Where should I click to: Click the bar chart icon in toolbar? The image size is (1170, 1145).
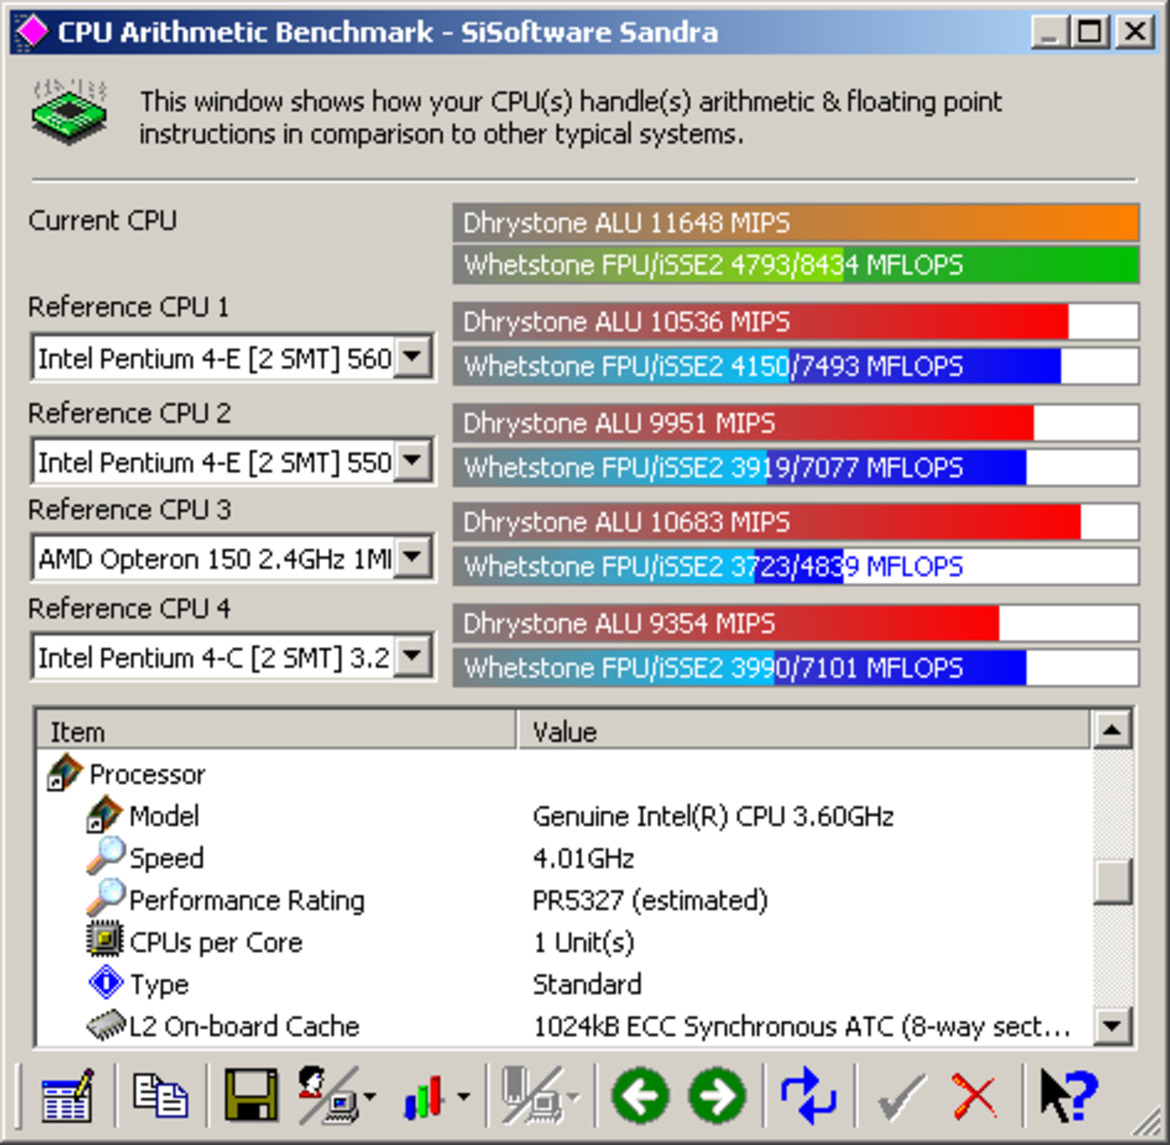(x=424, y=1096)
